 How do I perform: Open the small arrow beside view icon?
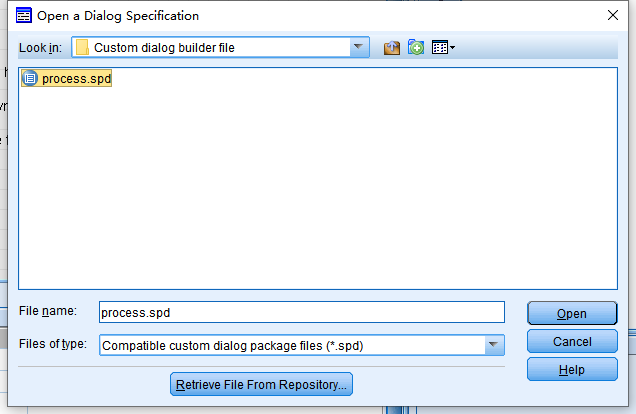point(452,48)
